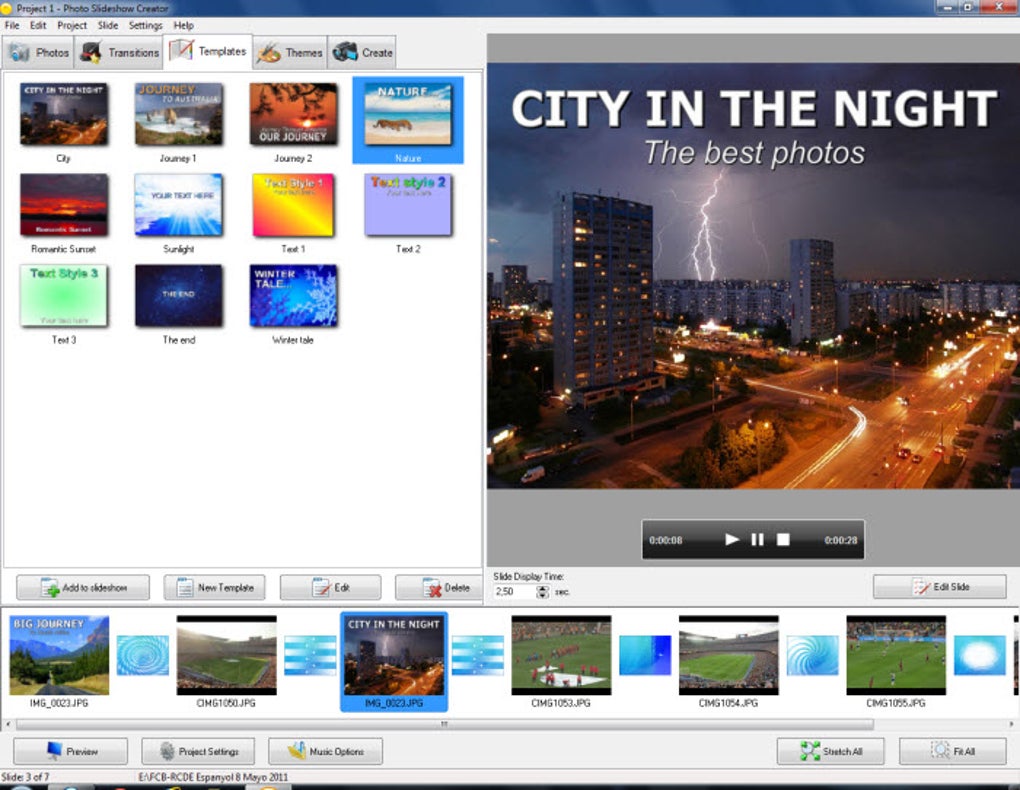Pause the preview playback
Image resolution: width=1020 pixels, height=790 pixels.
[757, 538]
